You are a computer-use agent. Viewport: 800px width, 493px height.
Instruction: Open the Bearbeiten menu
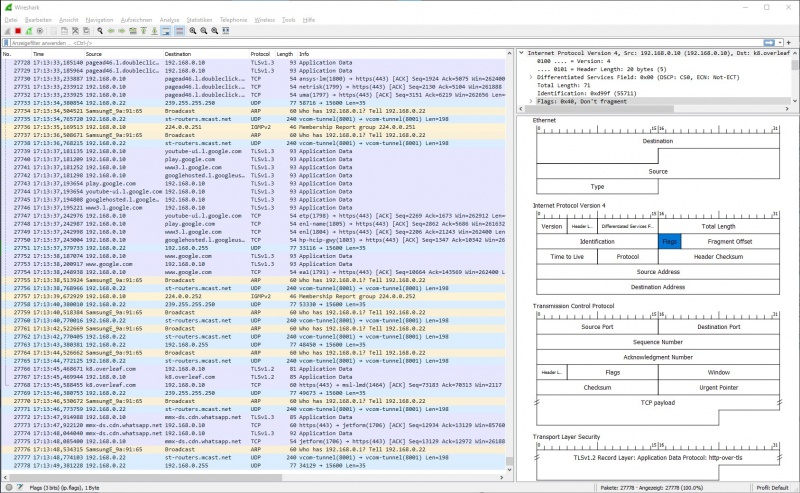coord(38,20)
